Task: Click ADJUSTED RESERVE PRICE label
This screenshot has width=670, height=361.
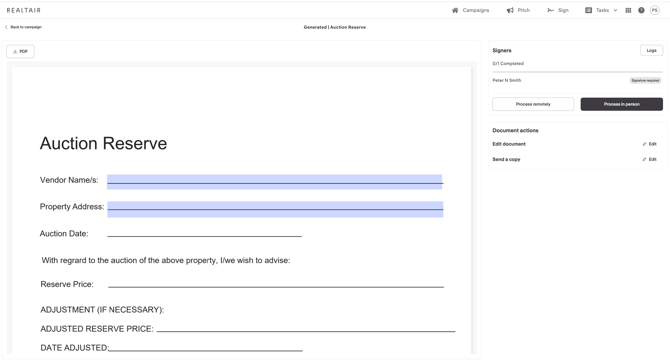Action: [x=97, y=329]
